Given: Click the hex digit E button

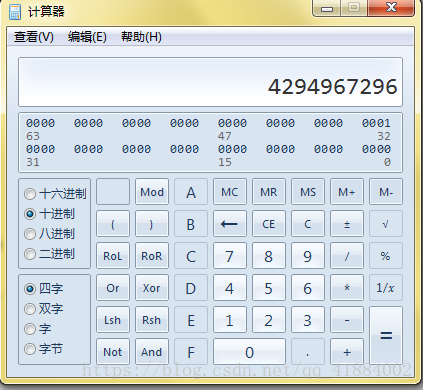Looking at the screenshot, I should pyautogui.click(x=191, y=320).
